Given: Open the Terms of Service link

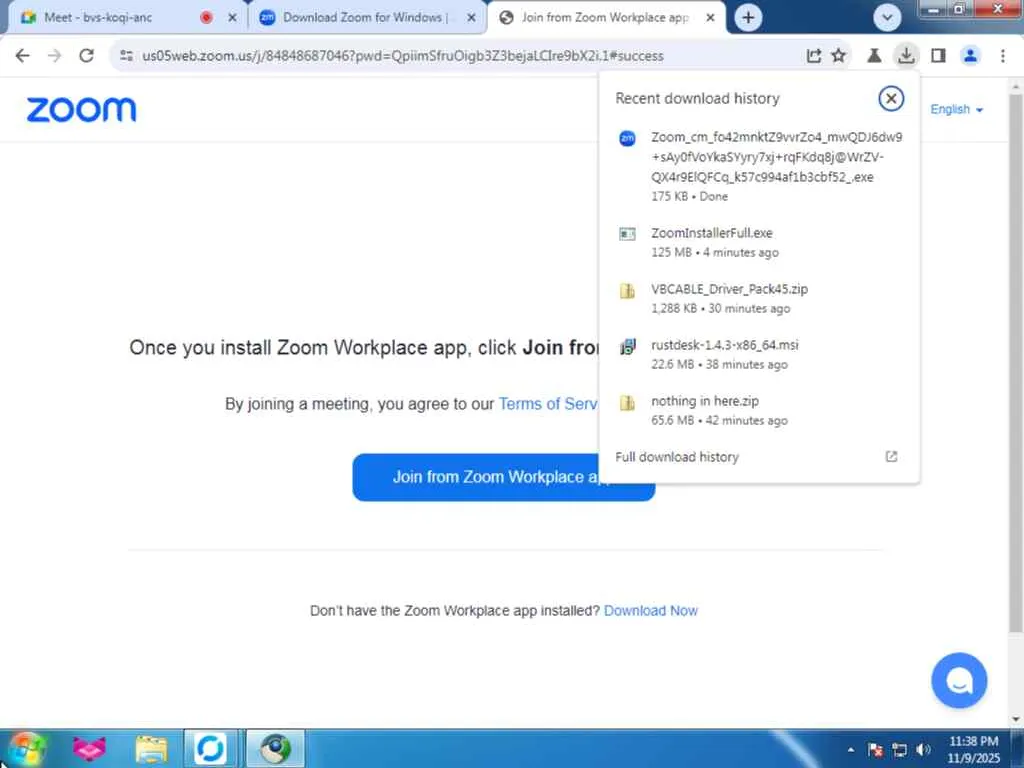Looking at the screenshot, I should coord(547,404).
